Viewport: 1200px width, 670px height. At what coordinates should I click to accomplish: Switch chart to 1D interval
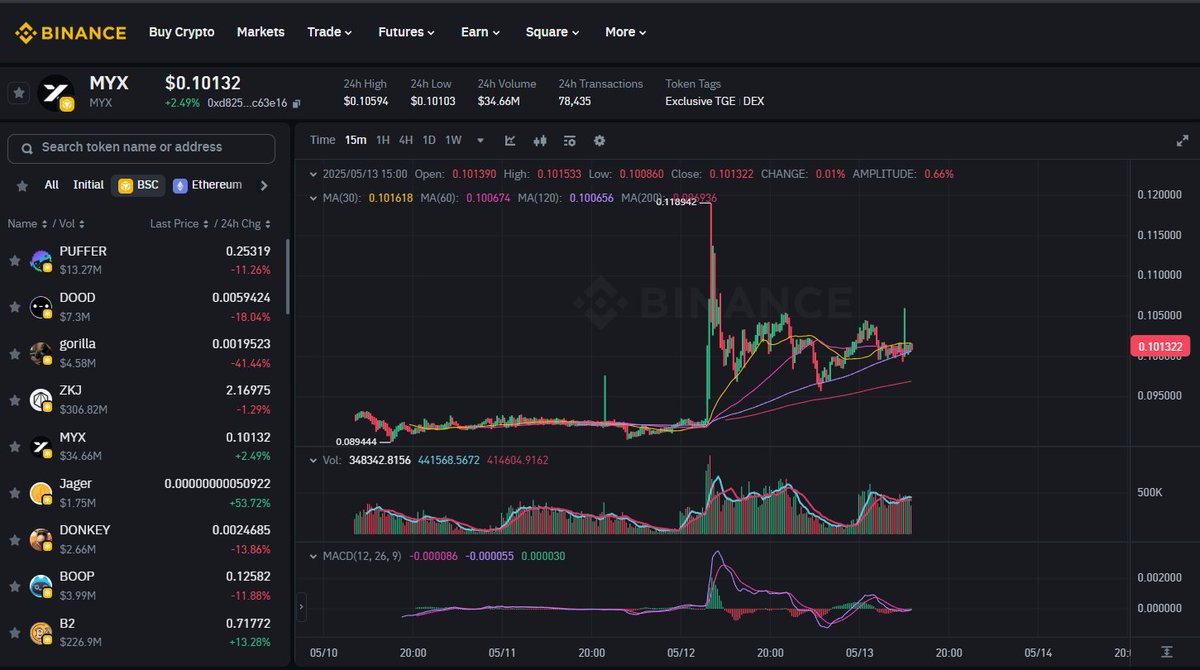coord(429,141)
